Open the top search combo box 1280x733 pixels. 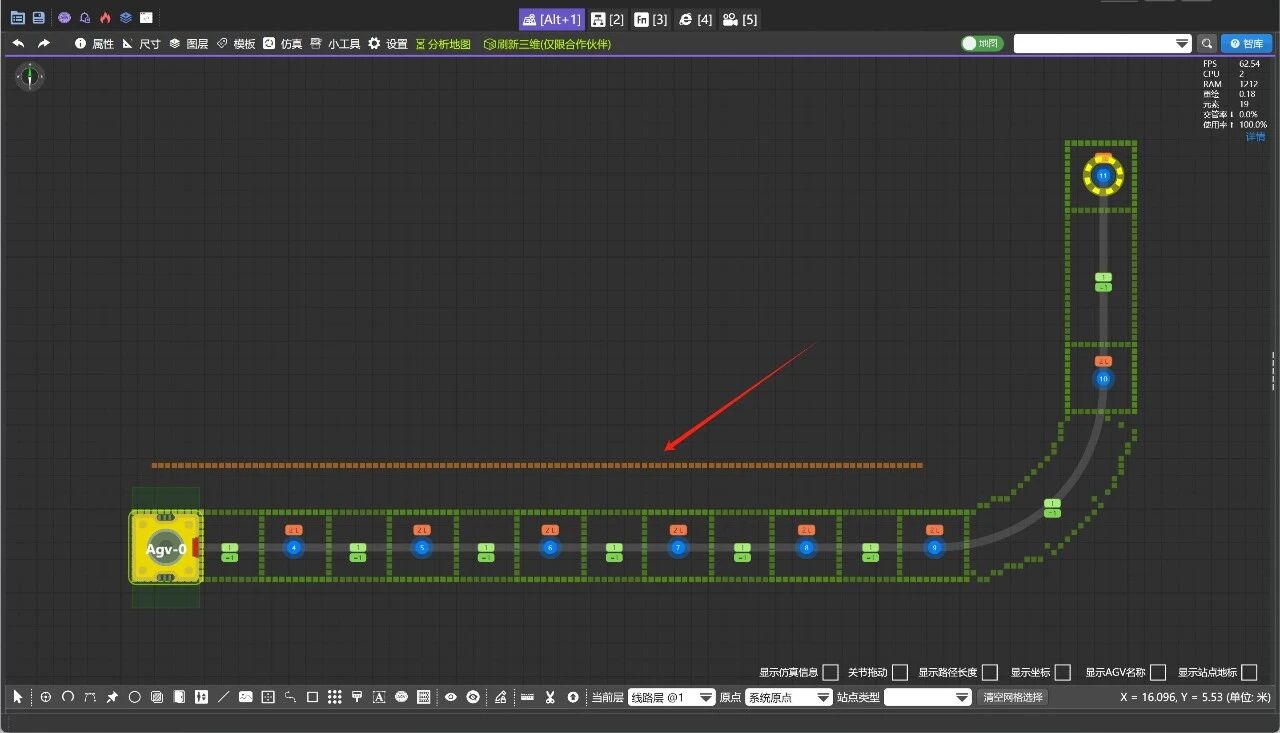(1103, 44)
